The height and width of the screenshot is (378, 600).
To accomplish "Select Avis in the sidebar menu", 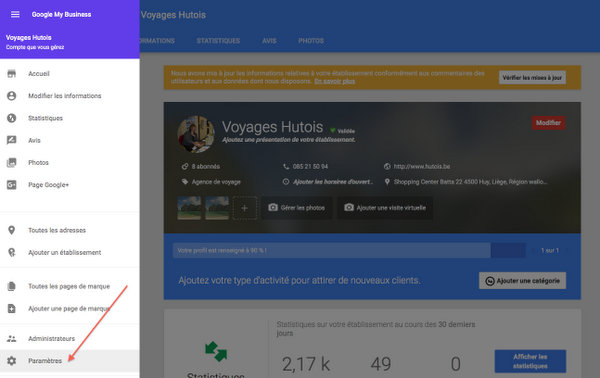I will click(x=70, y=140).
